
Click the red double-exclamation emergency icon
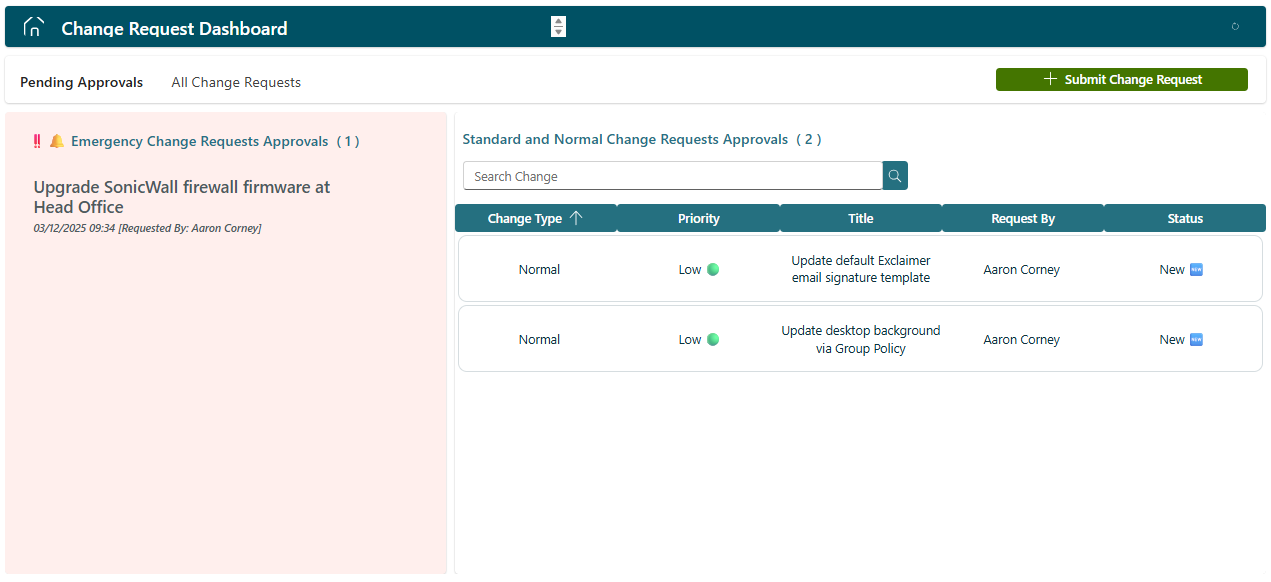pos(37,141)
